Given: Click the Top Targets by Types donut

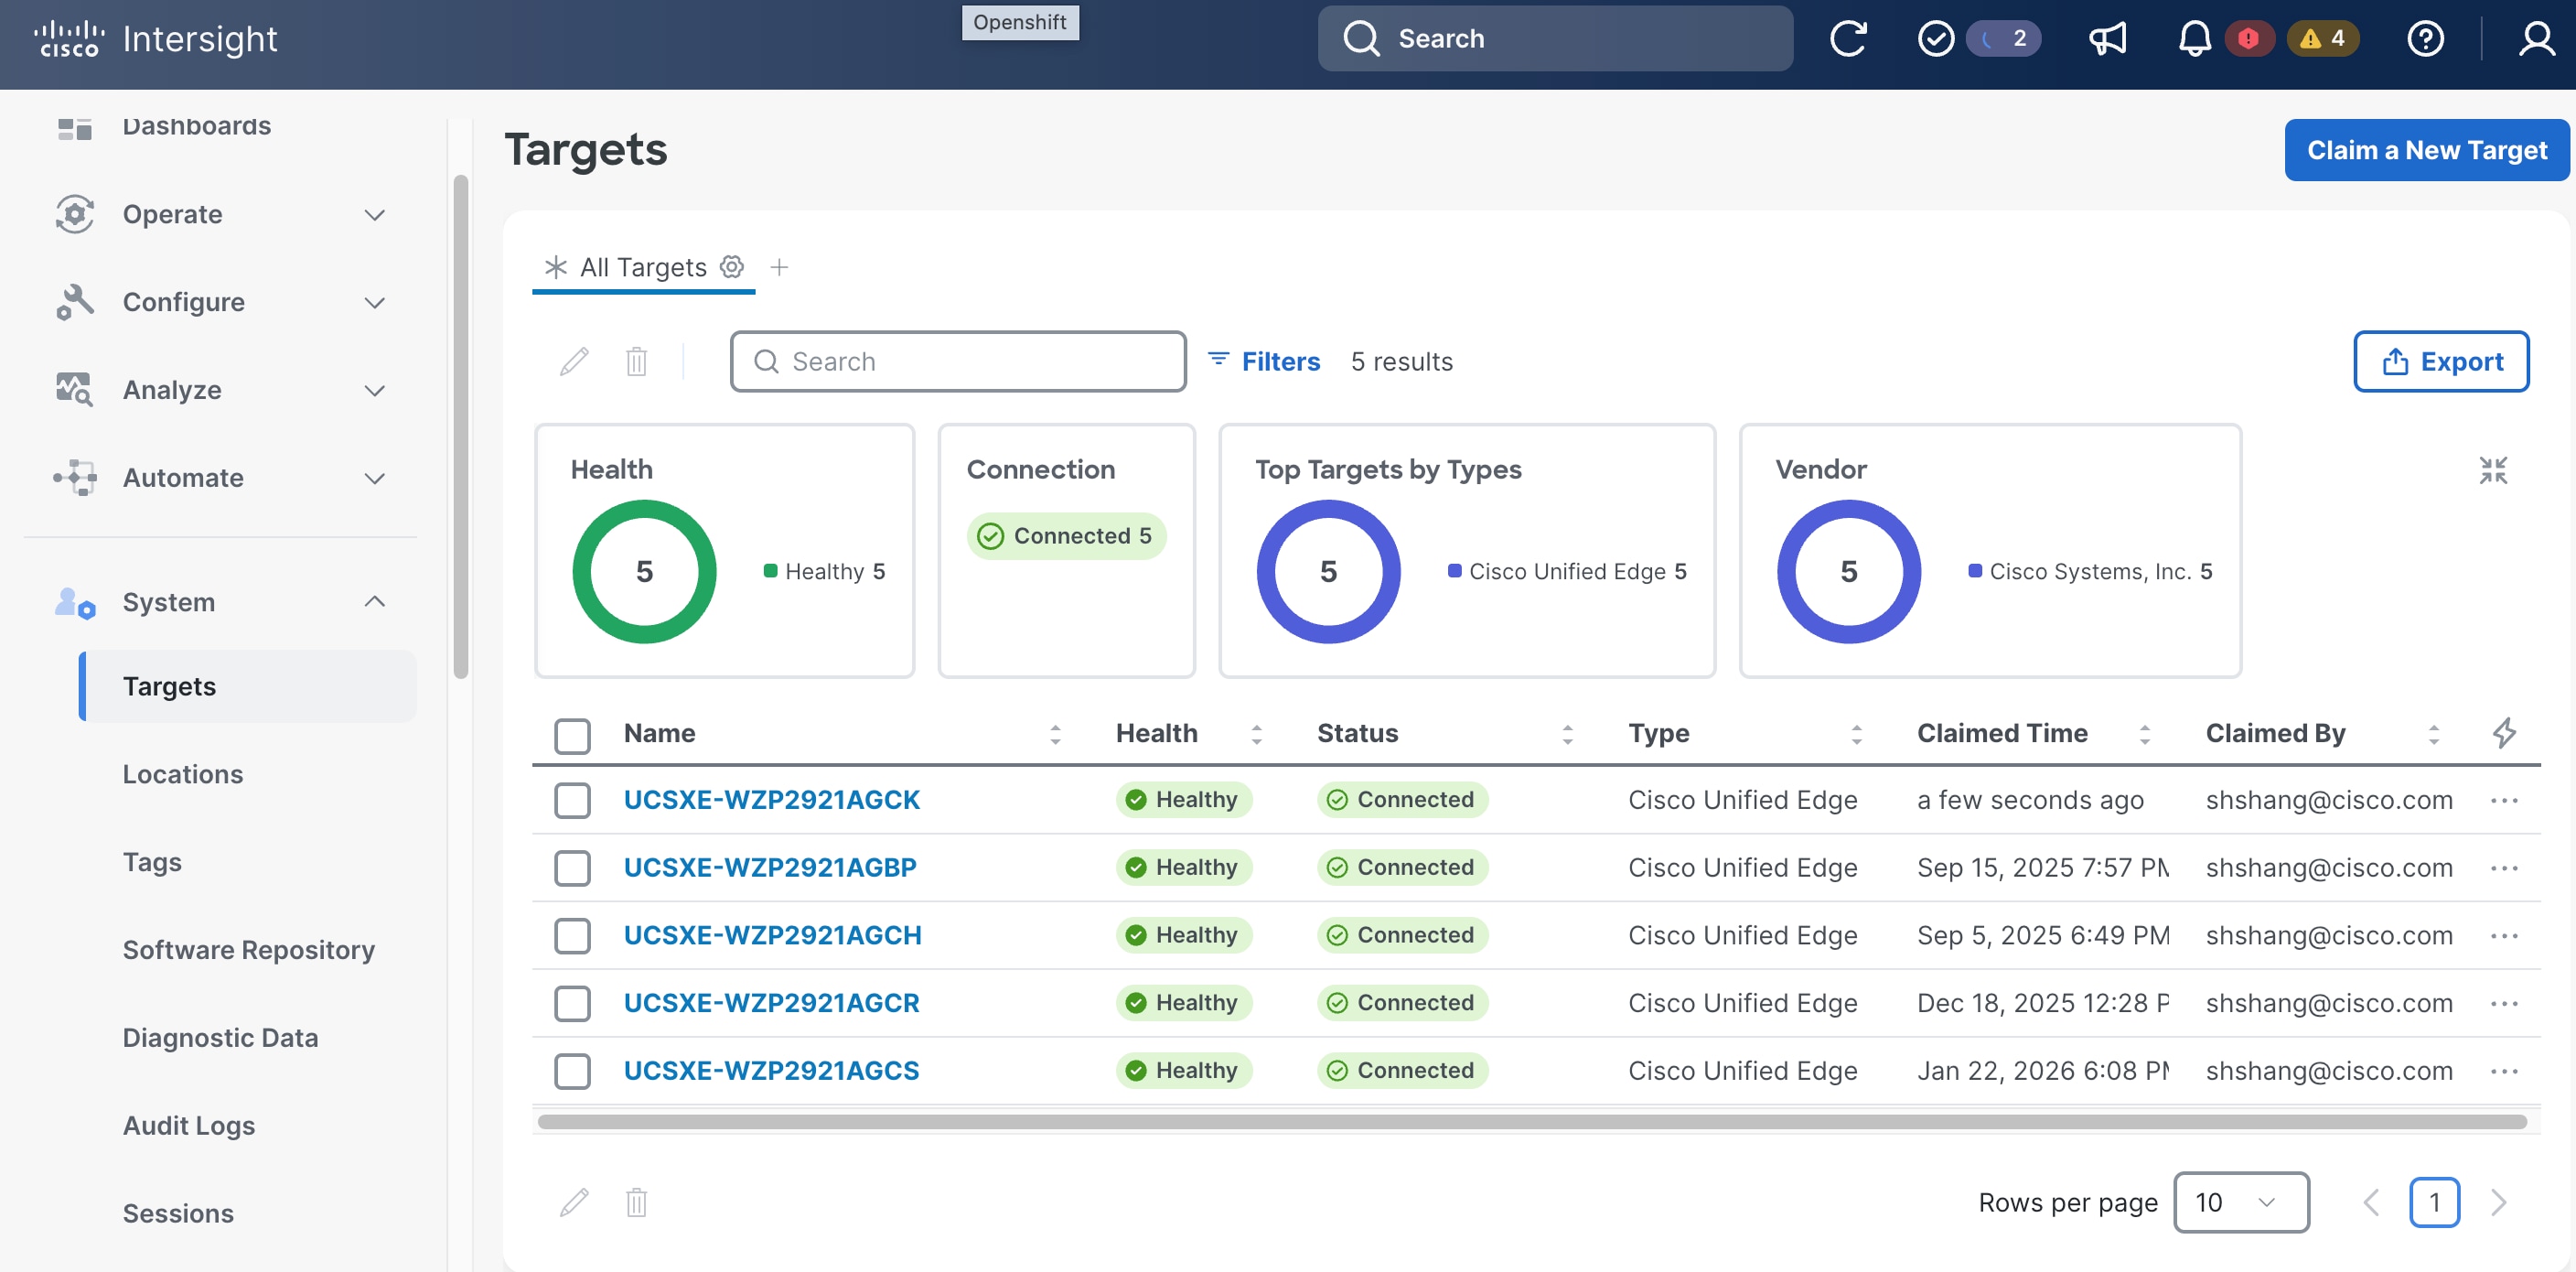Looking at the screenshot, I should 1328,571.
